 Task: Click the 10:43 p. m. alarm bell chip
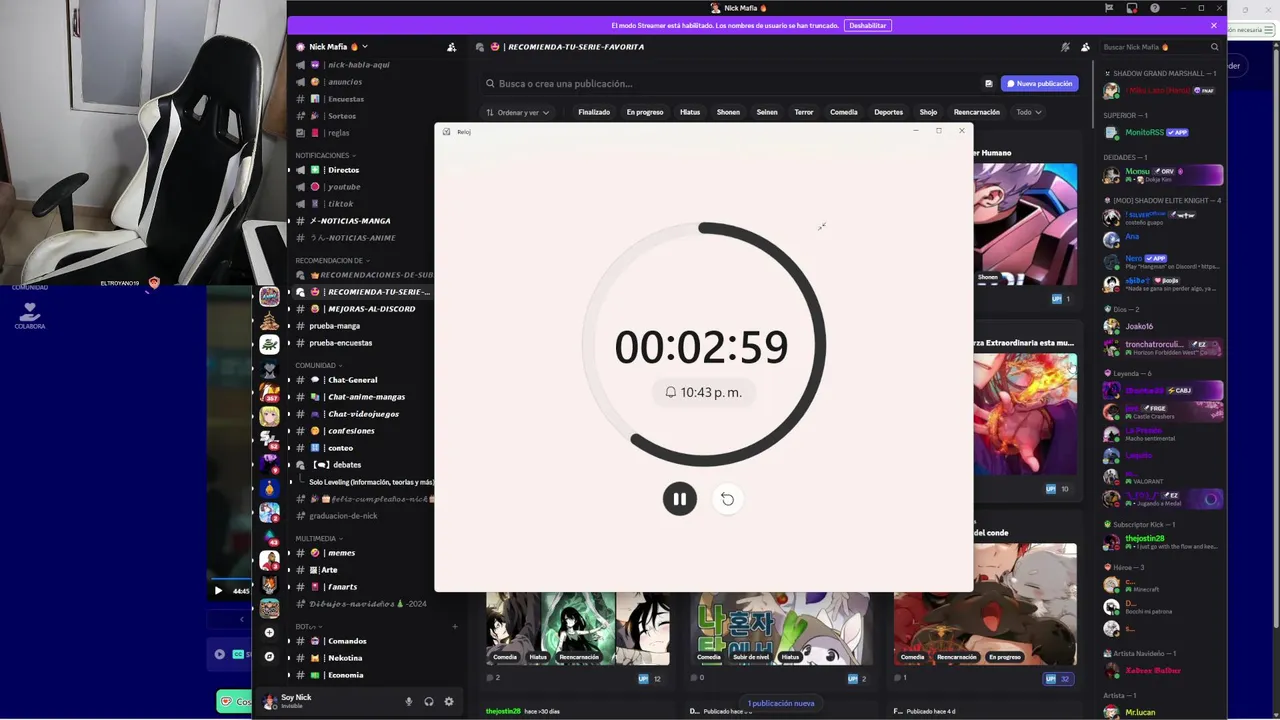tap(704, 393)
